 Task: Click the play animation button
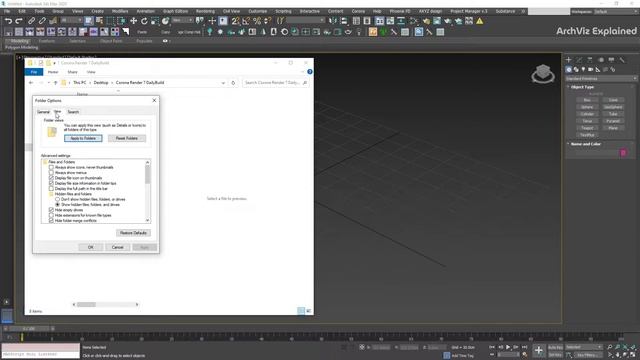(x=508, y=347)
